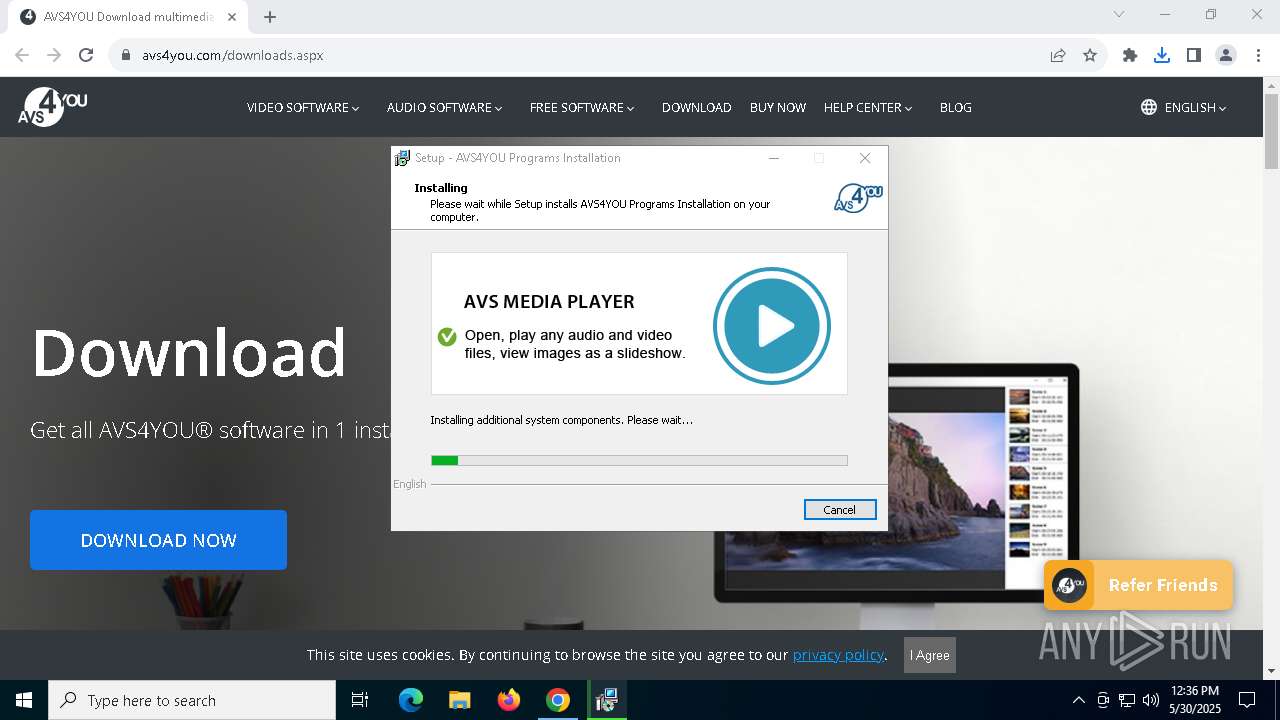This screenshot has width=1280, height=720.
Task: View site information lock icon
Action: (126, 55)
